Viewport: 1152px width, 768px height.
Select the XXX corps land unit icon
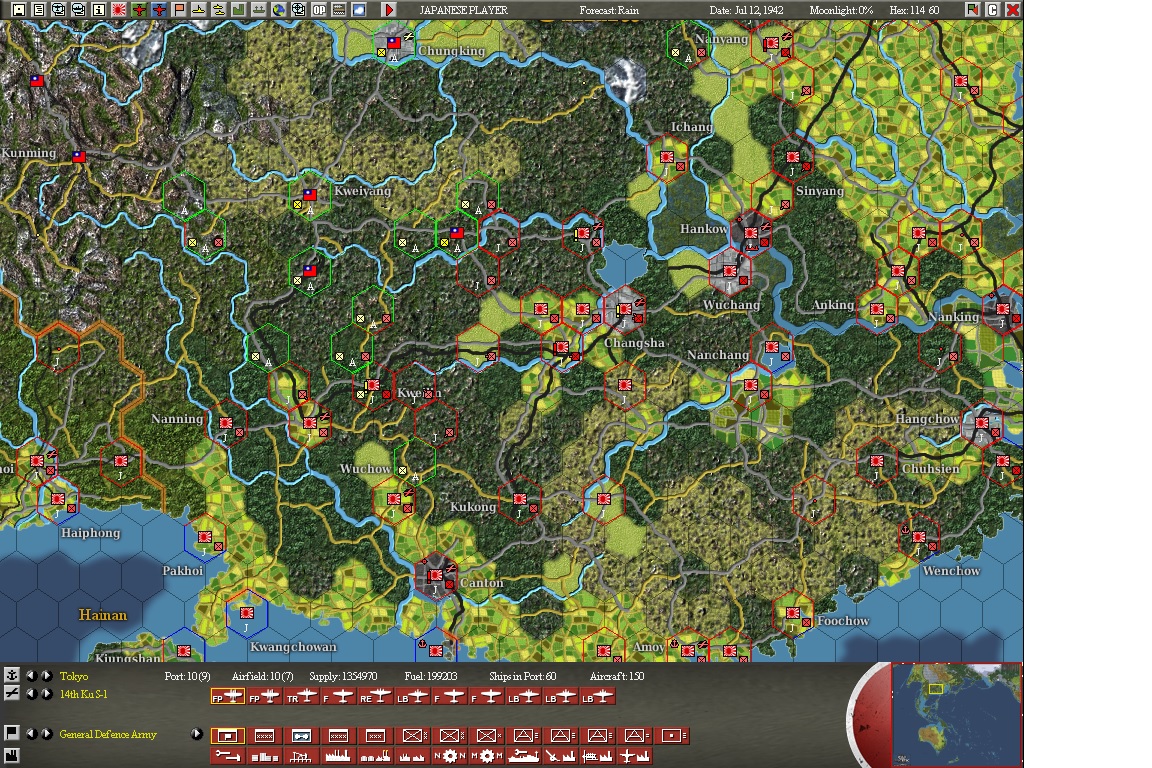point(375,736)
